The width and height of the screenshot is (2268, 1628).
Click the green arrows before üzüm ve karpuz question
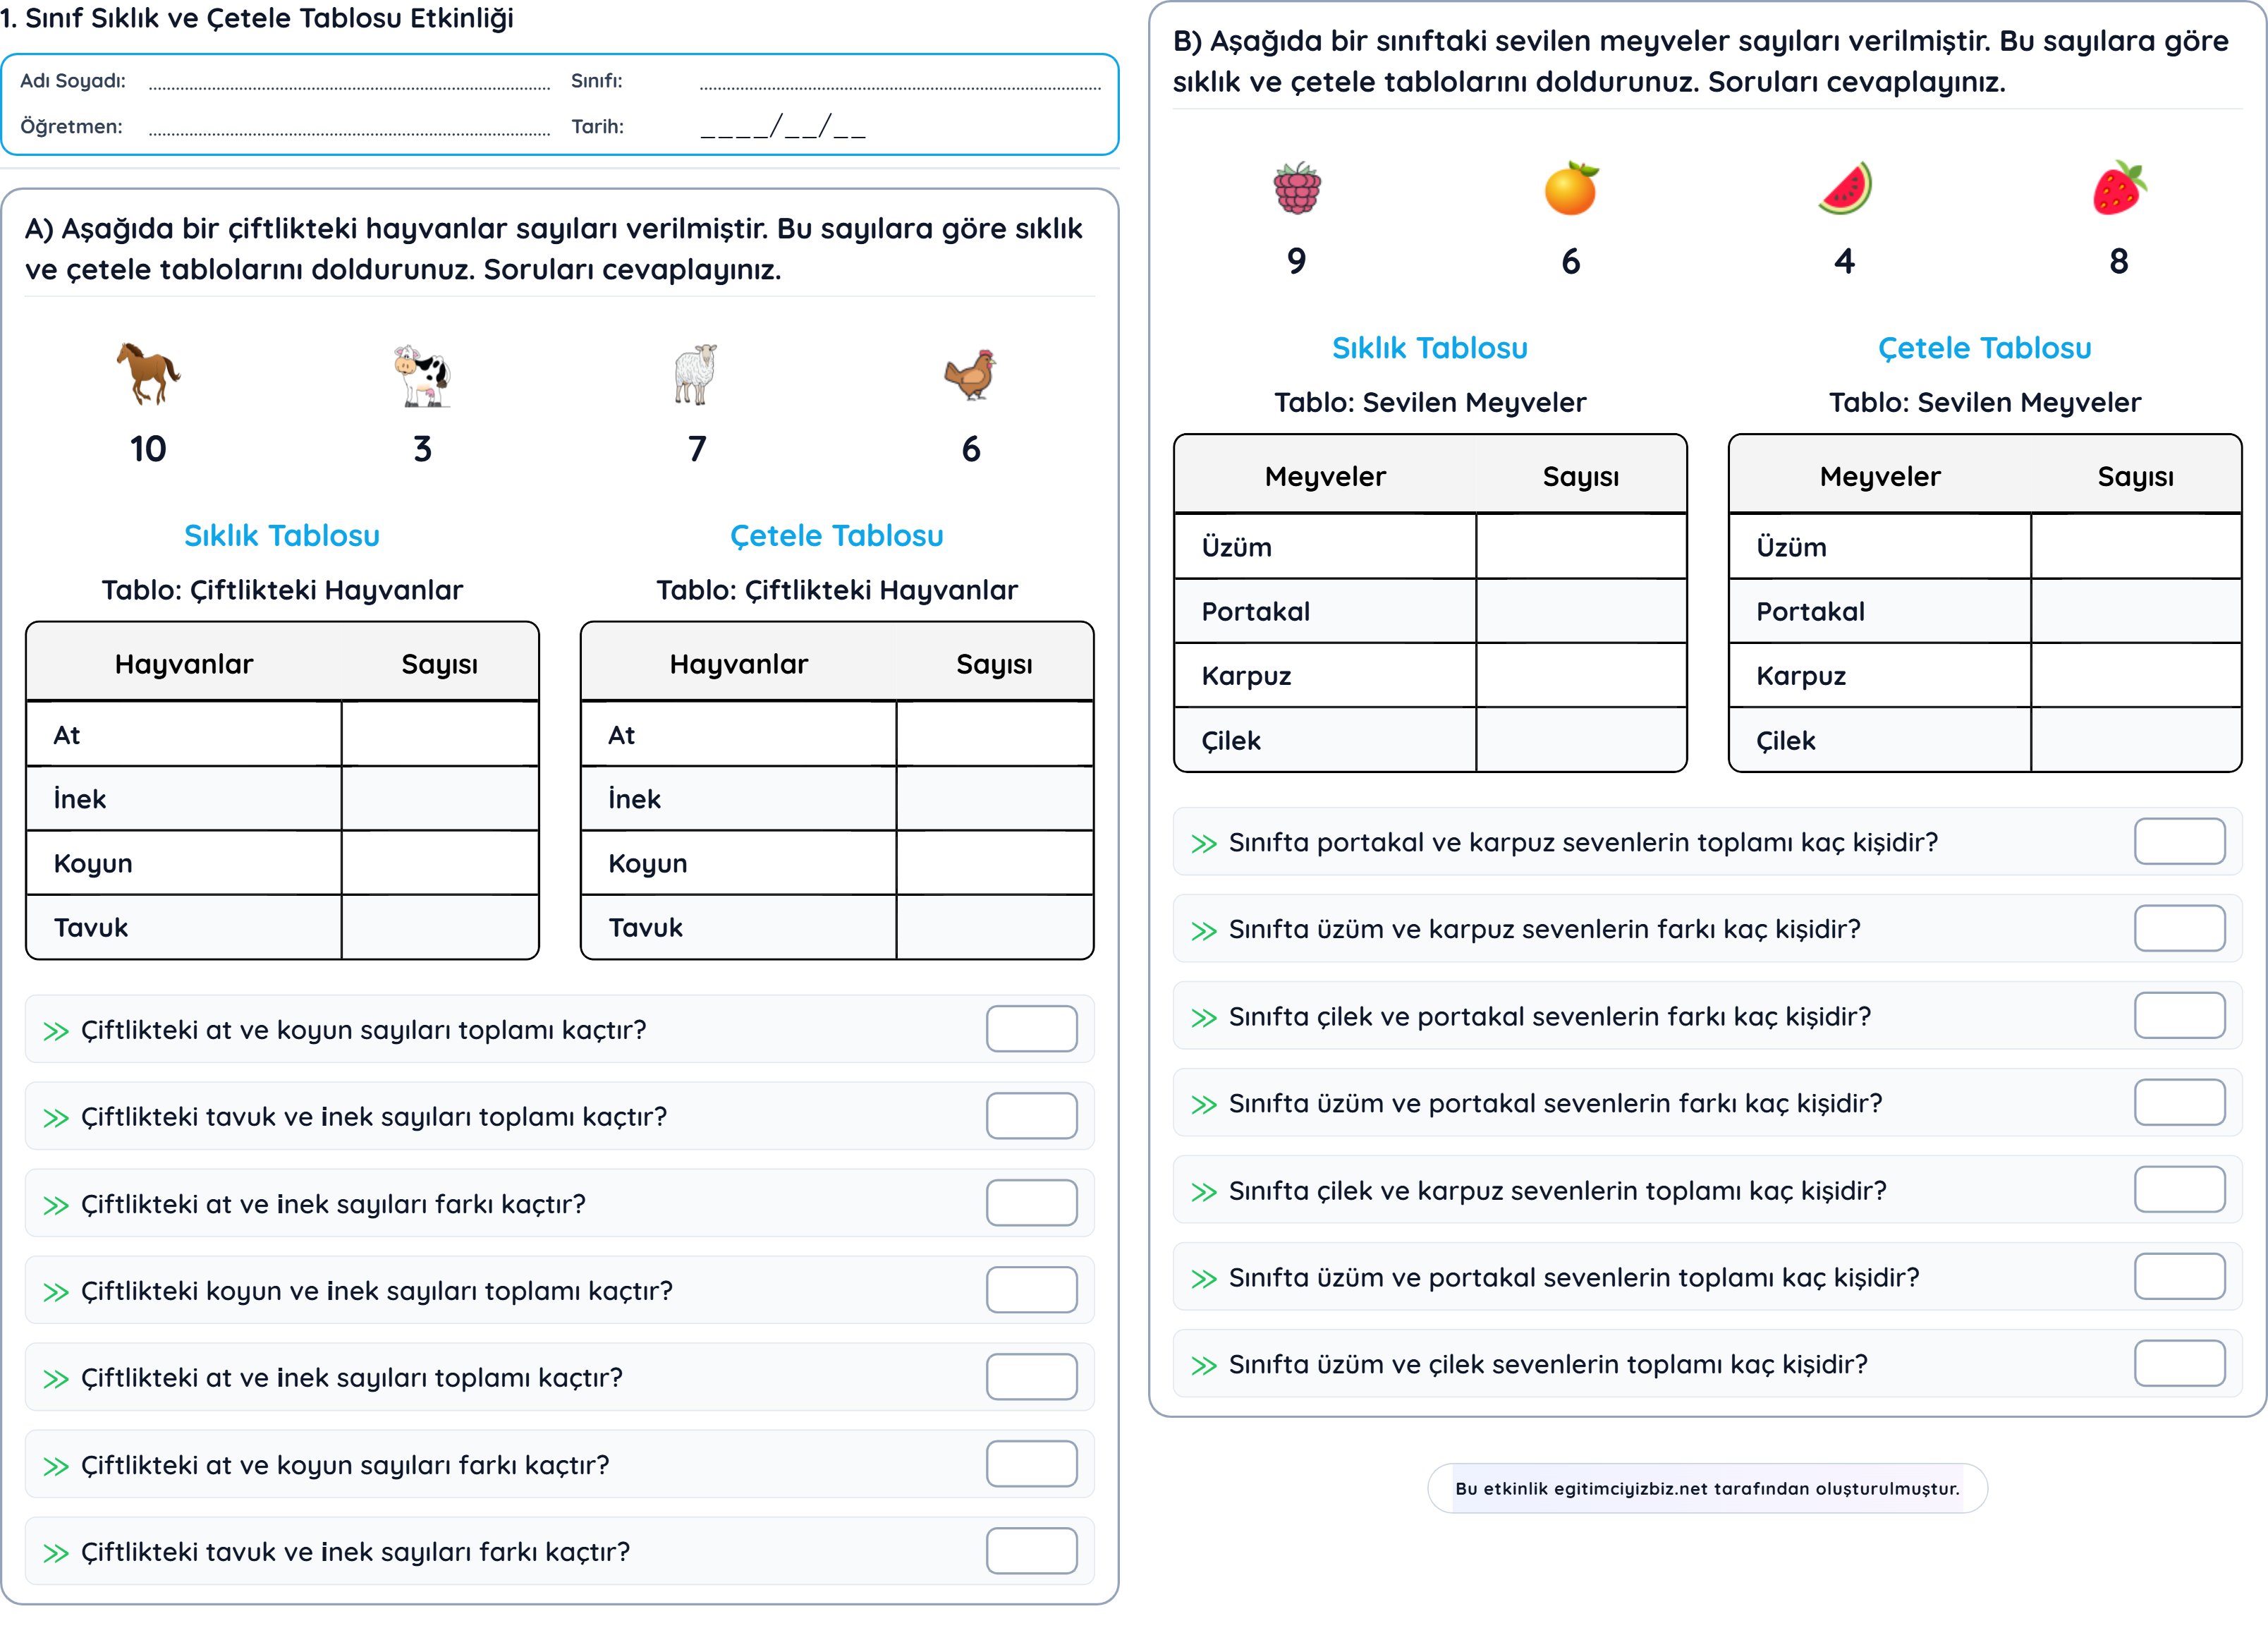1204,930
